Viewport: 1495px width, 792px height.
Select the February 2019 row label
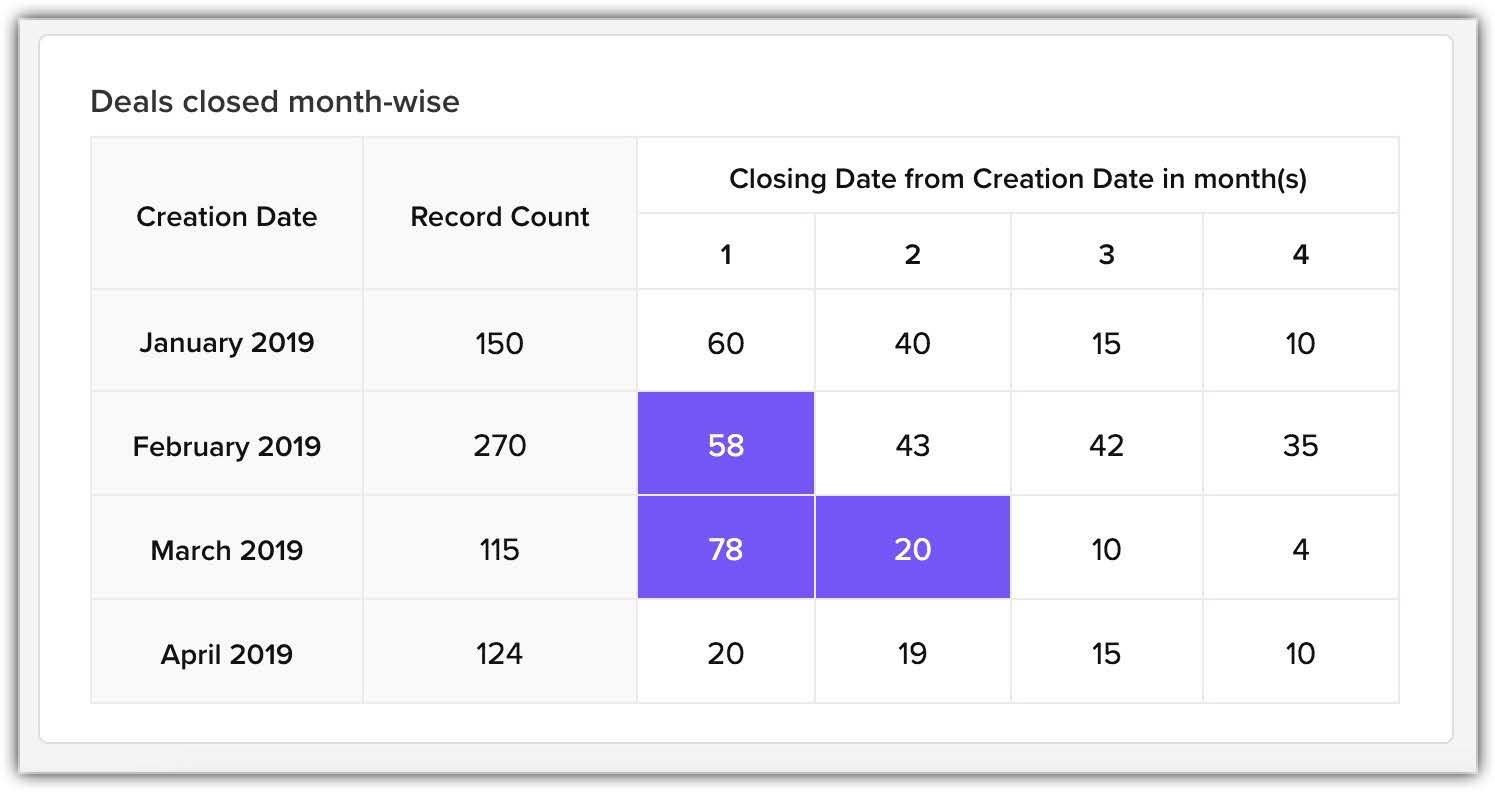(227, 445)
